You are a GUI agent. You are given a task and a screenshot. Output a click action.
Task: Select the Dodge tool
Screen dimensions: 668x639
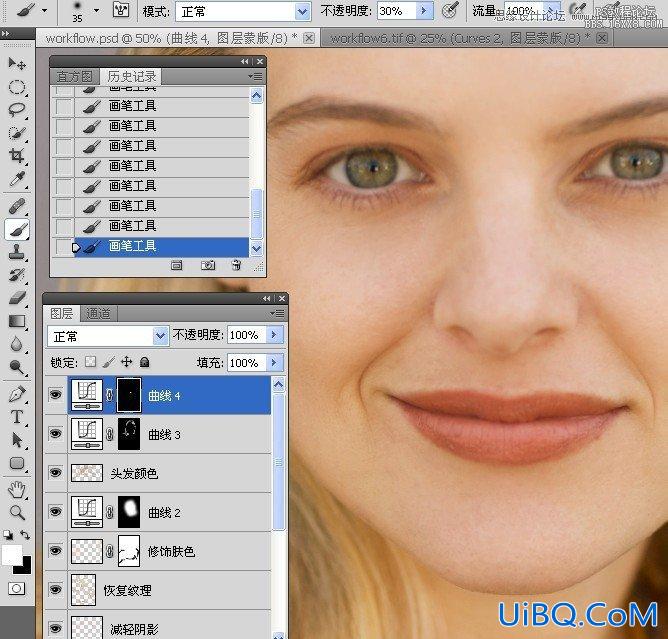(17, 367)
